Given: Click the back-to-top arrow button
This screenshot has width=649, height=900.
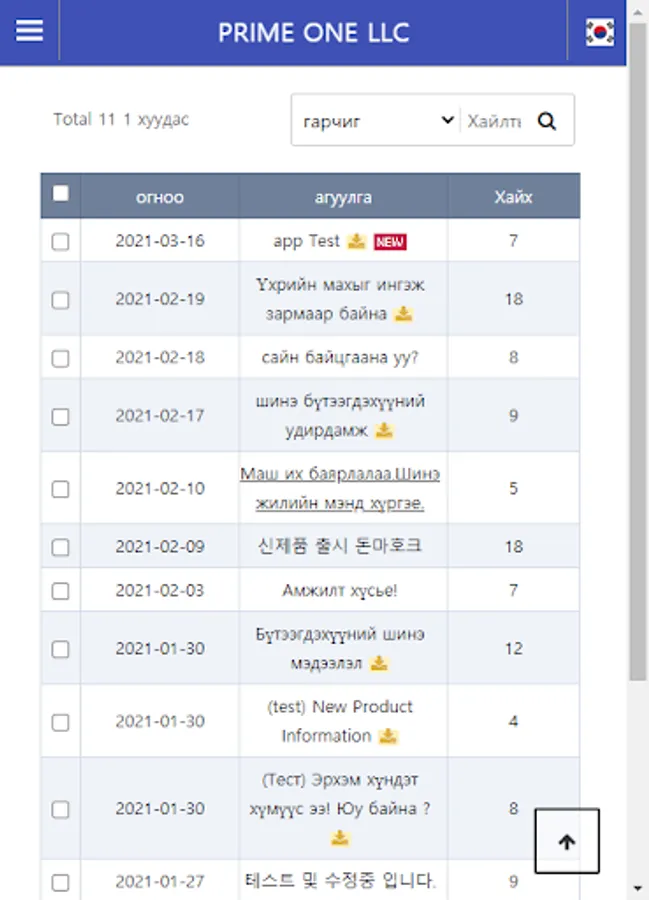Looking at the screenshot, I should click(567, 841).
